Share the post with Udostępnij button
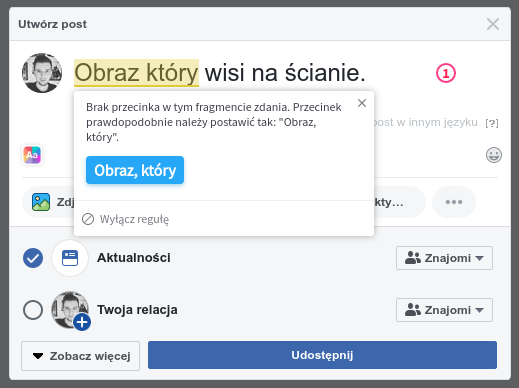This screenshot has width=519, height=388. (x=322, y=355)
